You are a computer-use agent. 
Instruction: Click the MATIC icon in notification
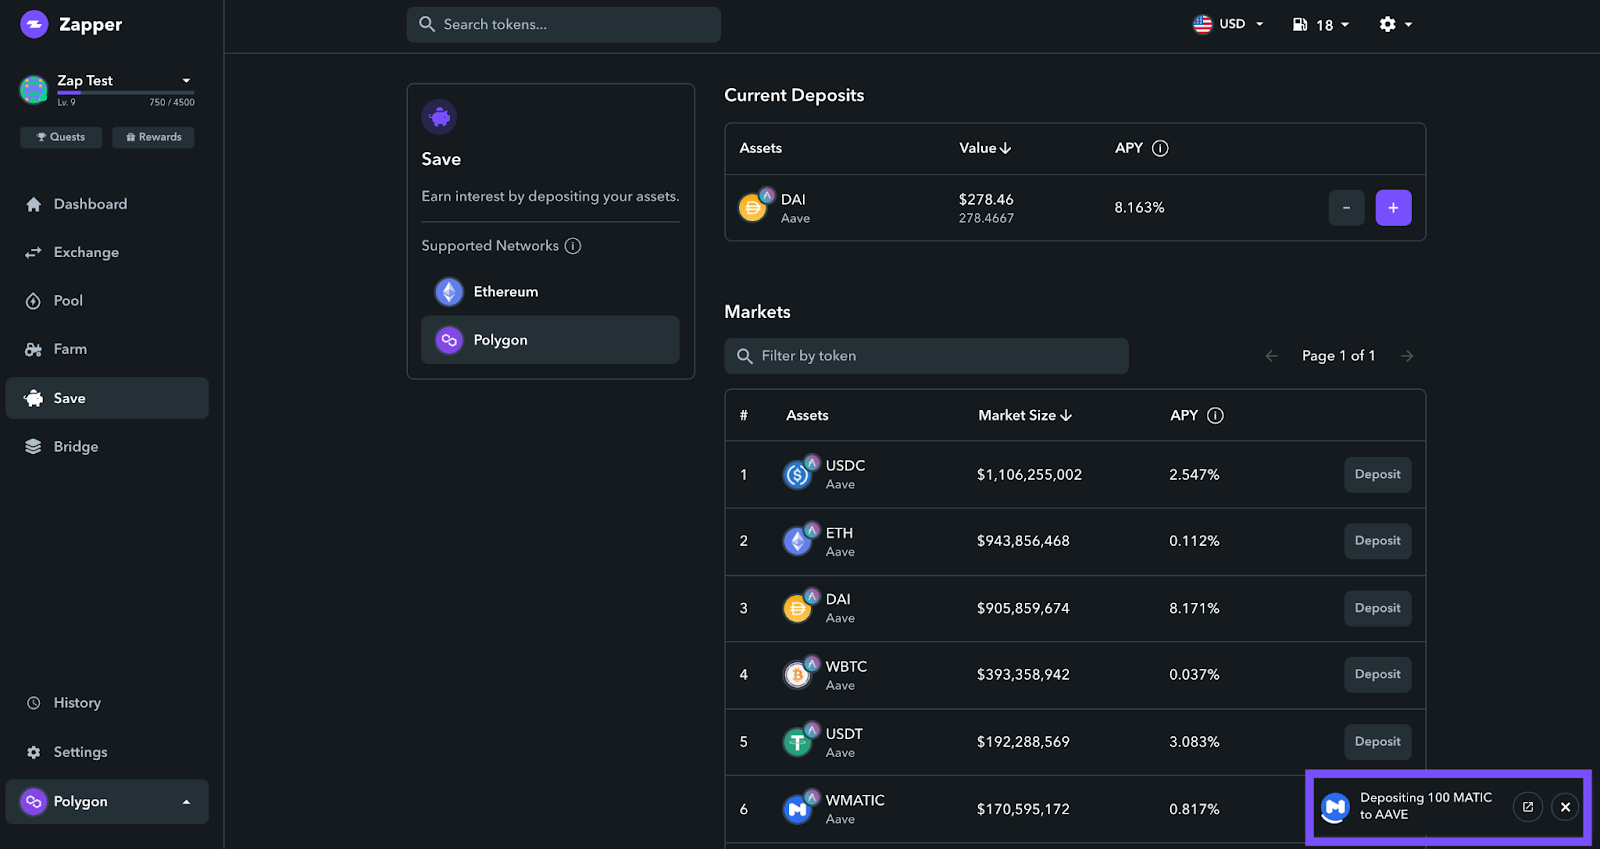point(1335,807)
